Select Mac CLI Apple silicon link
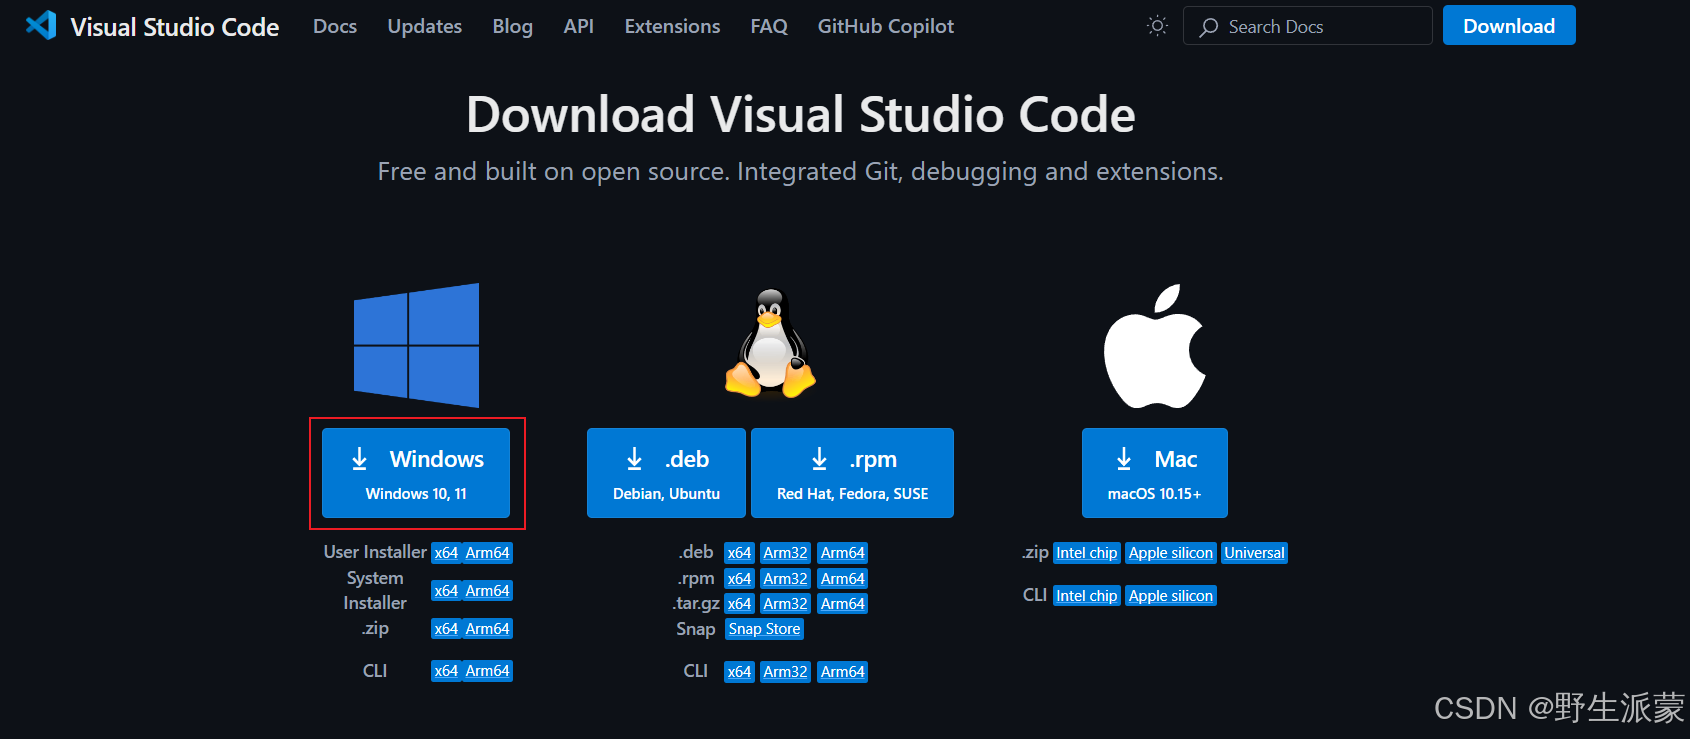This screenshot has width=1690, height=739. pos(1171,596)
